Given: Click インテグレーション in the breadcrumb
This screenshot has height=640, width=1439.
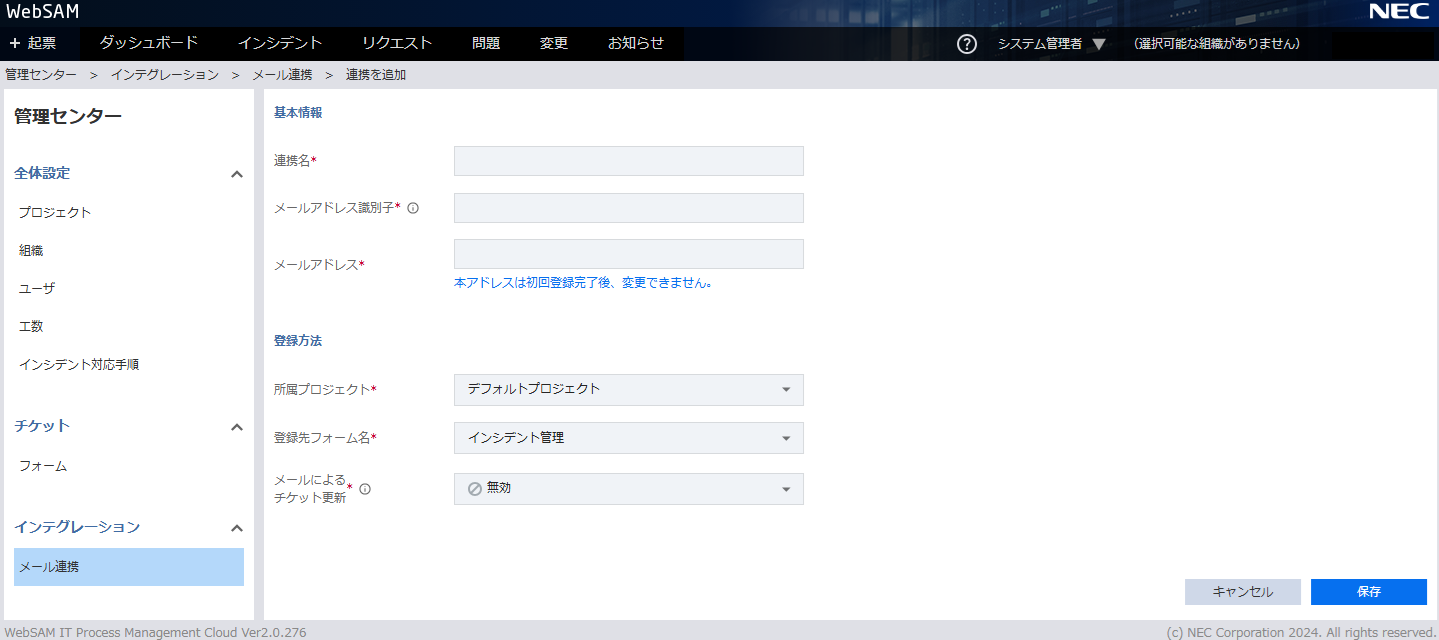Looking at the screenshot, I should tap(165, 75).
